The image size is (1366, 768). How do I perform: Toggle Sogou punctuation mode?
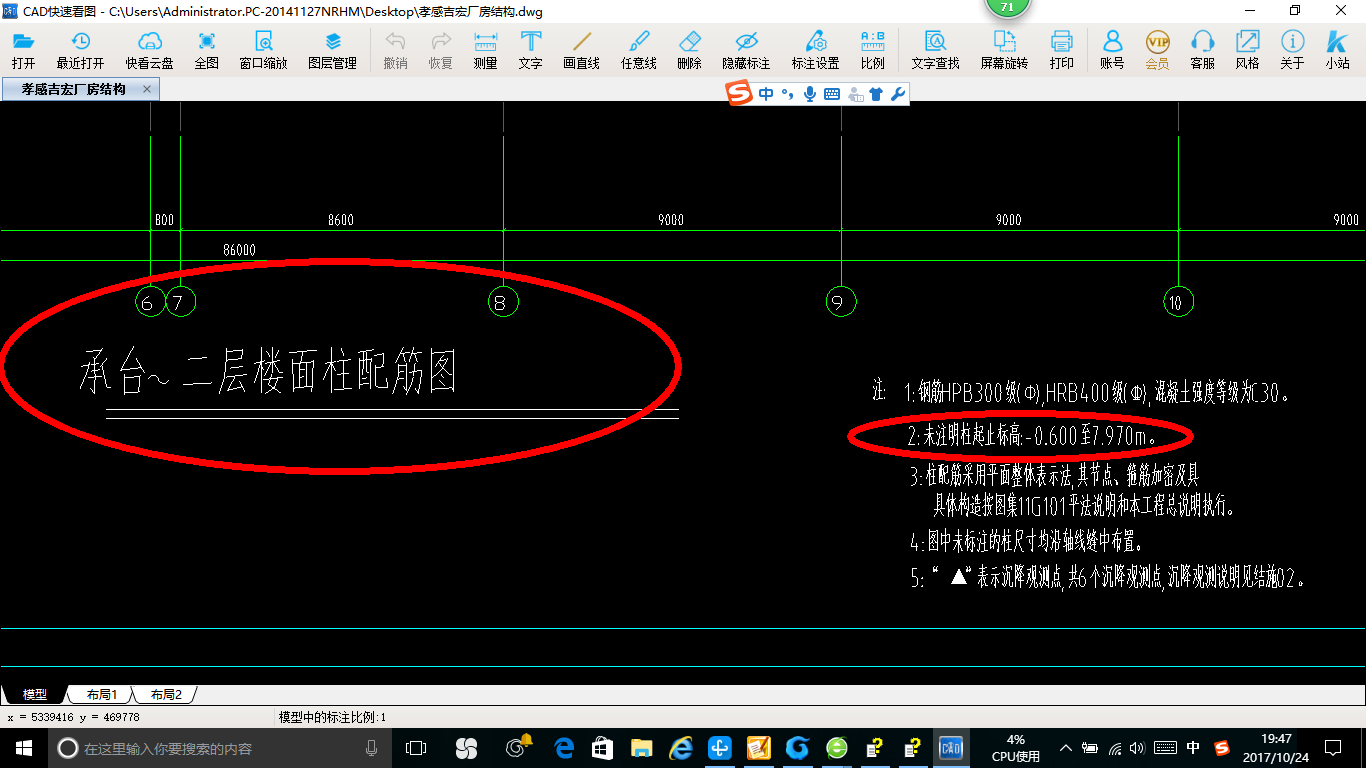click(788, 94)
